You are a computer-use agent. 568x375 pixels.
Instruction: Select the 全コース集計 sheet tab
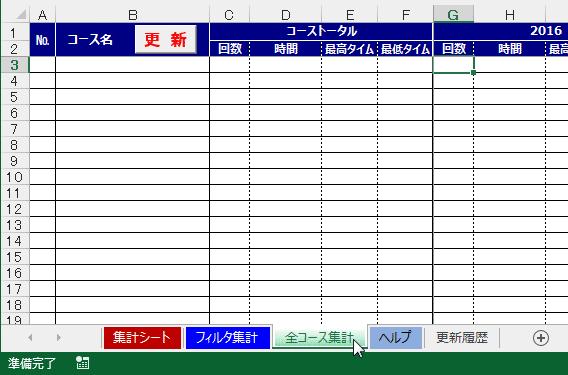tap(320, 338)
